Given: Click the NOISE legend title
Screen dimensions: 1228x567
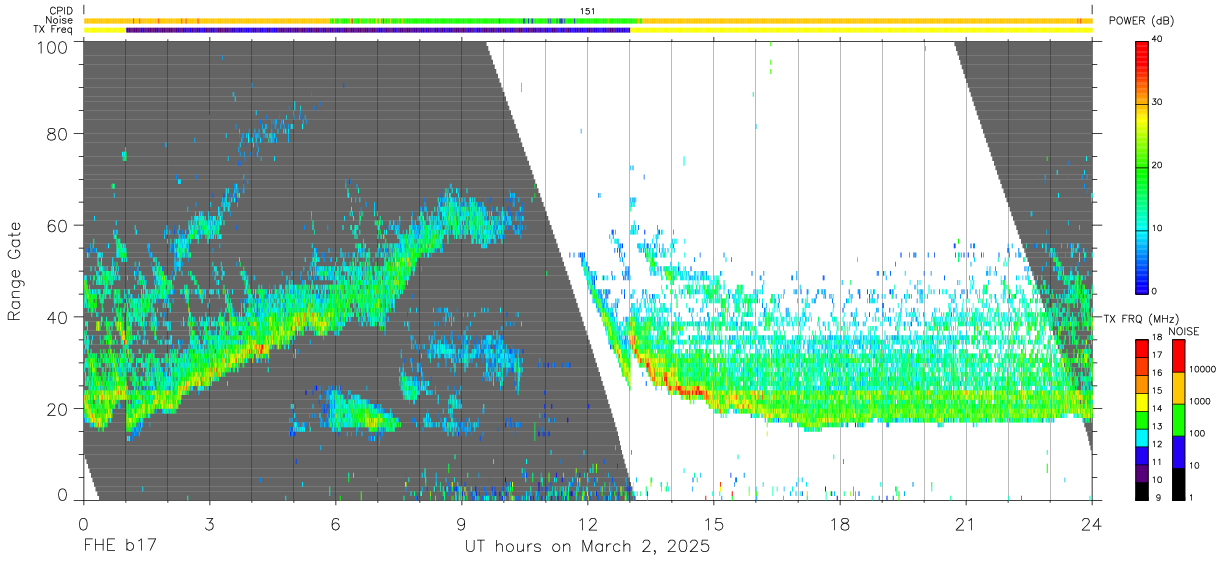Looking at the screenshot, I should 1183,331.
